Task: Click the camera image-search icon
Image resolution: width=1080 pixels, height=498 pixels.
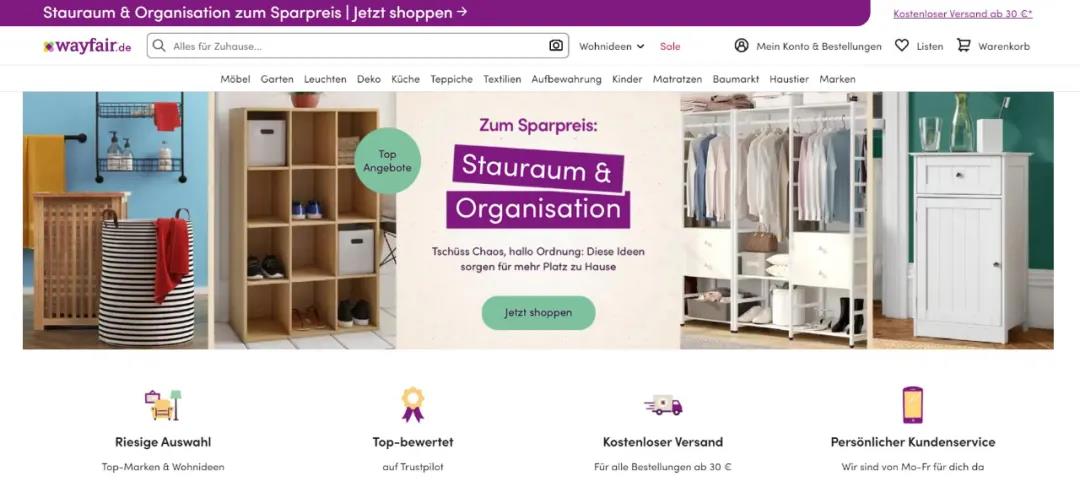Action: (x=556, y=46)
